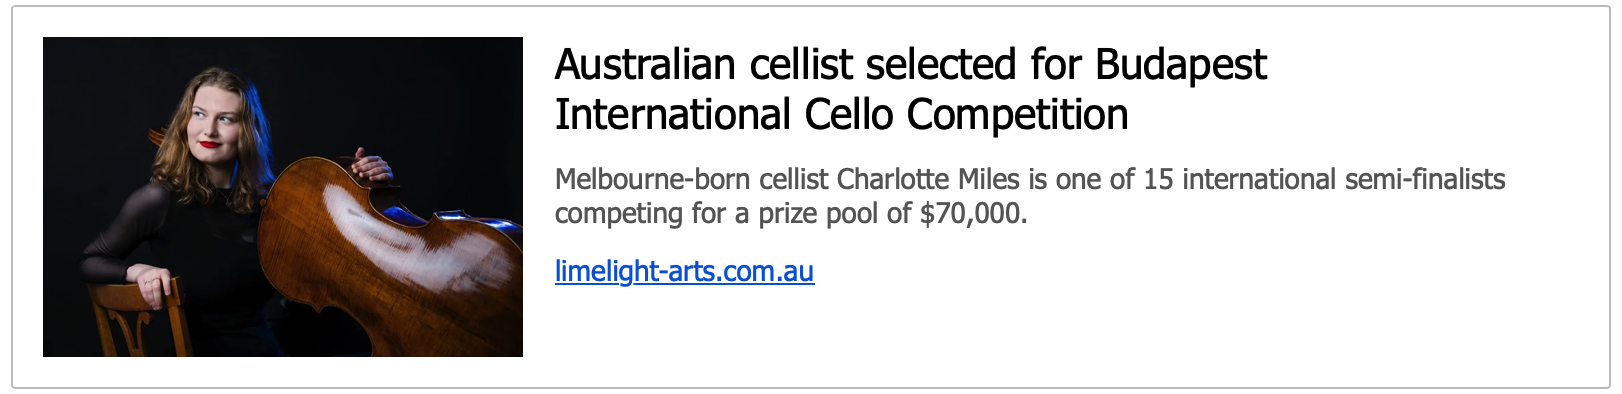The width and height of the screenshot is (1622, 394).
Task: Click the "$70,000" prize amount text
Action: pos(972,214)
